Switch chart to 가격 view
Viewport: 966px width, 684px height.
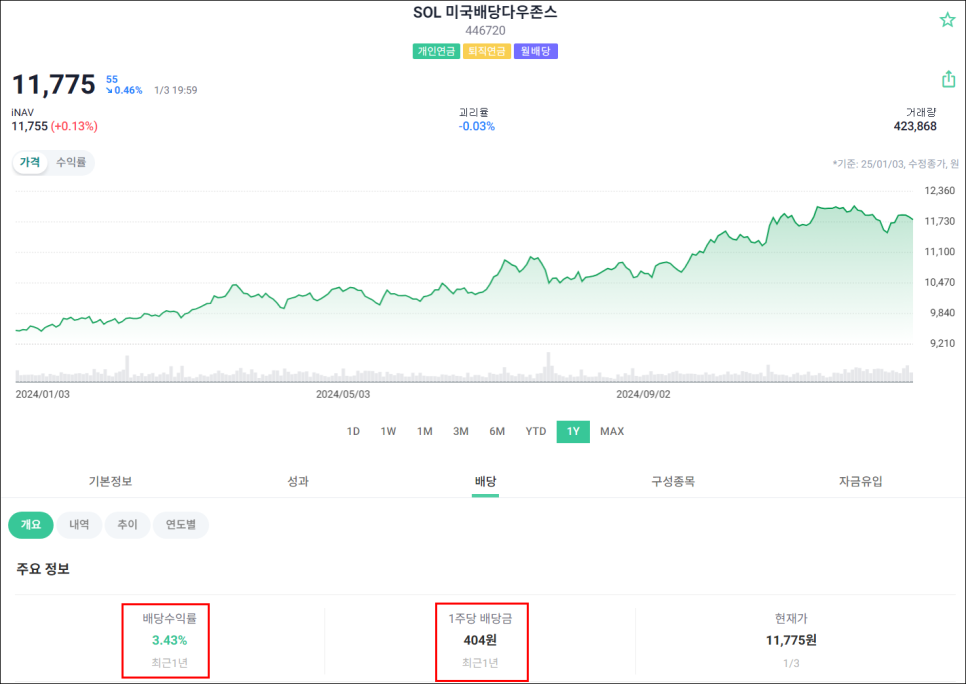click(30, 162)
